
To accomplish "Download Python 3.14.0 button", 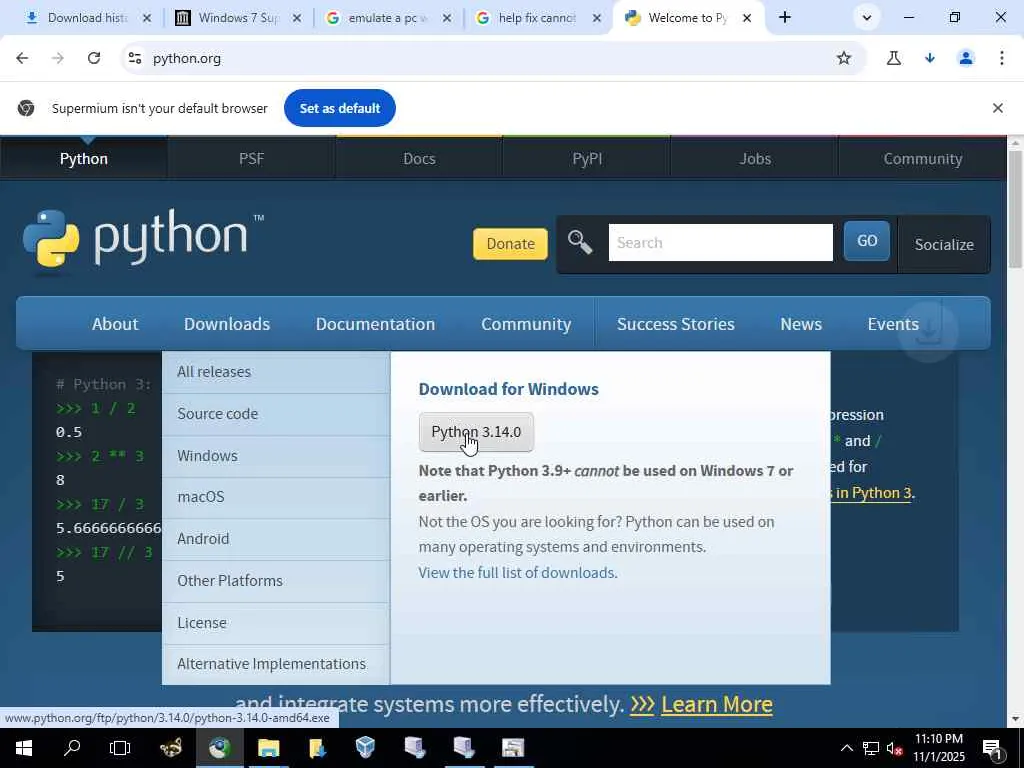I will click(x=476, y=432).
